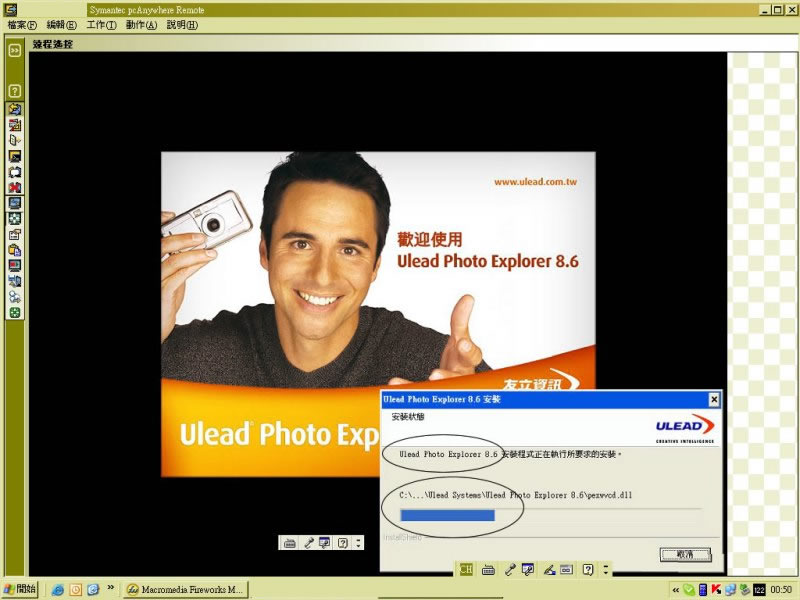This screenshot has width=800, height=600.
Task: Click speech tools window icon on lower language bar
Action: 528,569
